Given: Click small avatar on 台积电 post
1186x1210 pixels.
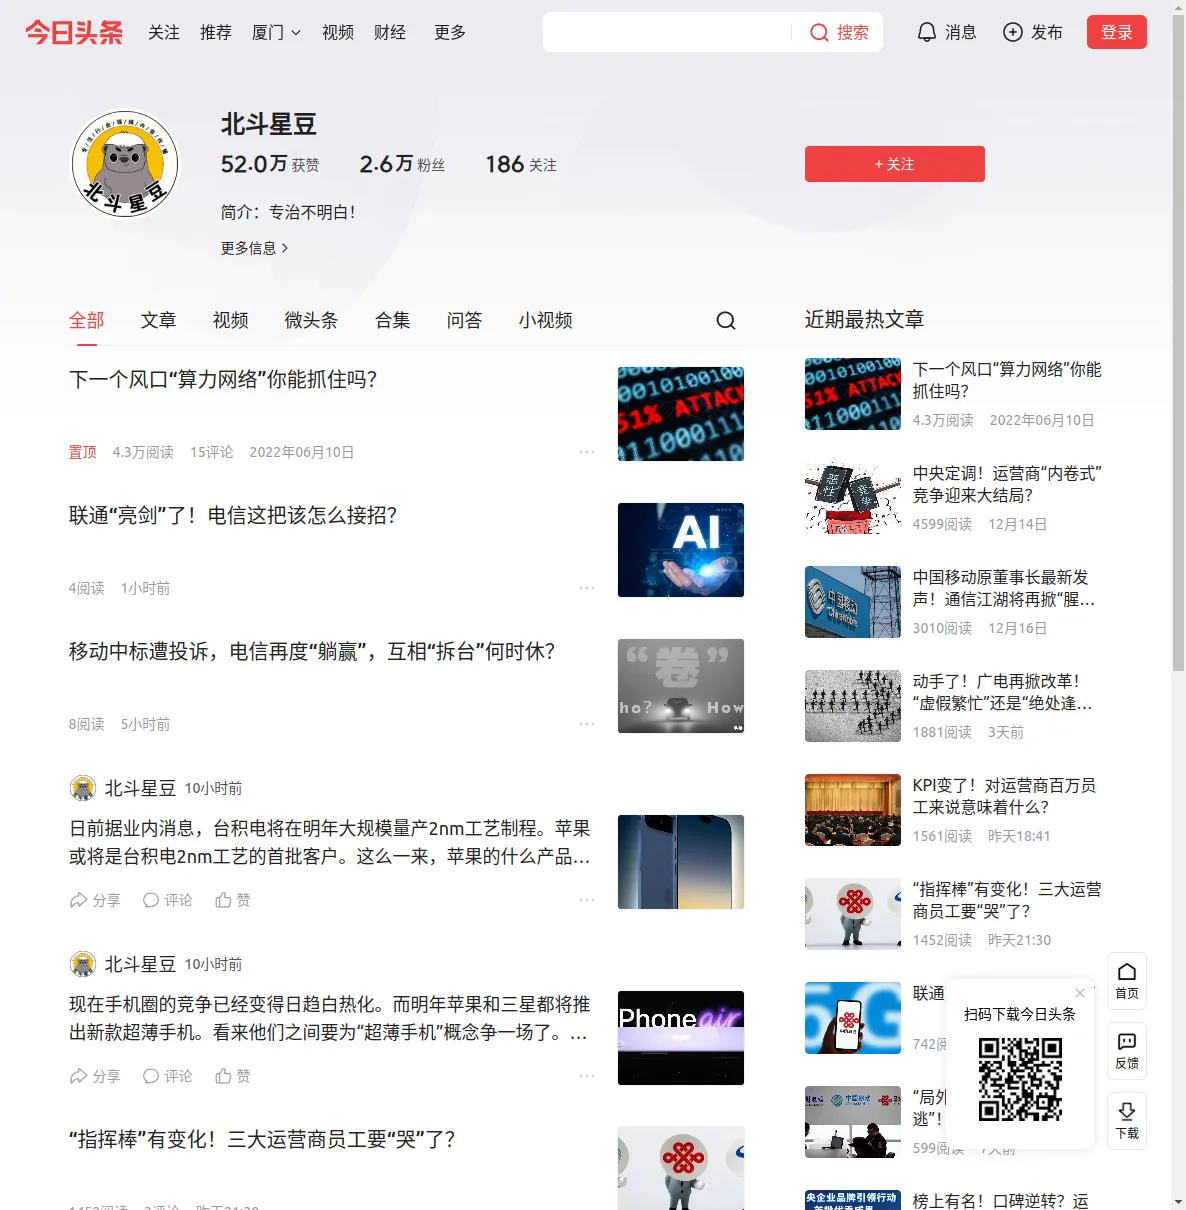Looking at the screenshot, I should click(82, 788).
